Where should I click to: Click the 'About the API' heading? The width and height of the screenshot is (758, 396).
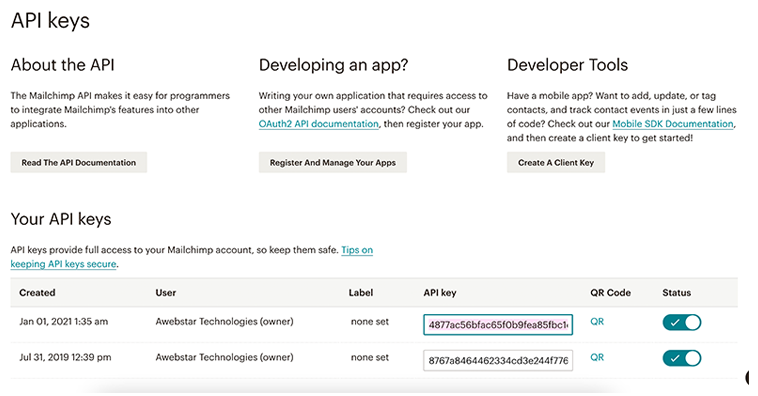pos(63,65)
